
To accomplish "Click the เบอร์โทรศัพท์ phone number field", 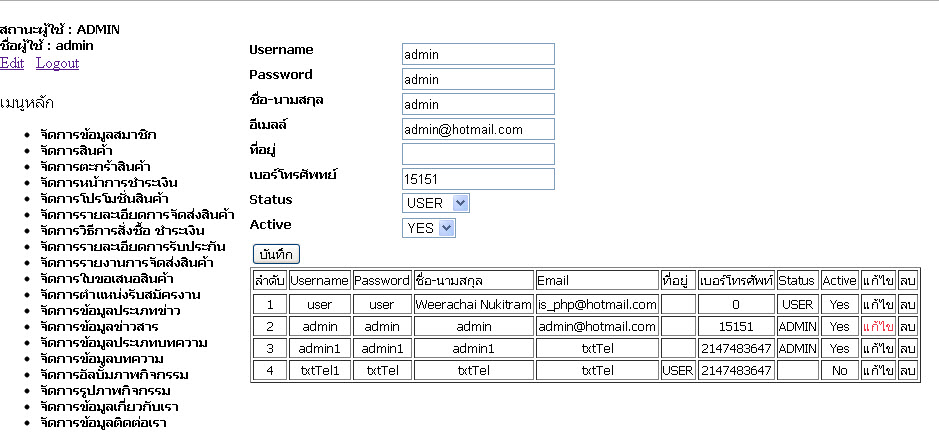I will 478,179.
